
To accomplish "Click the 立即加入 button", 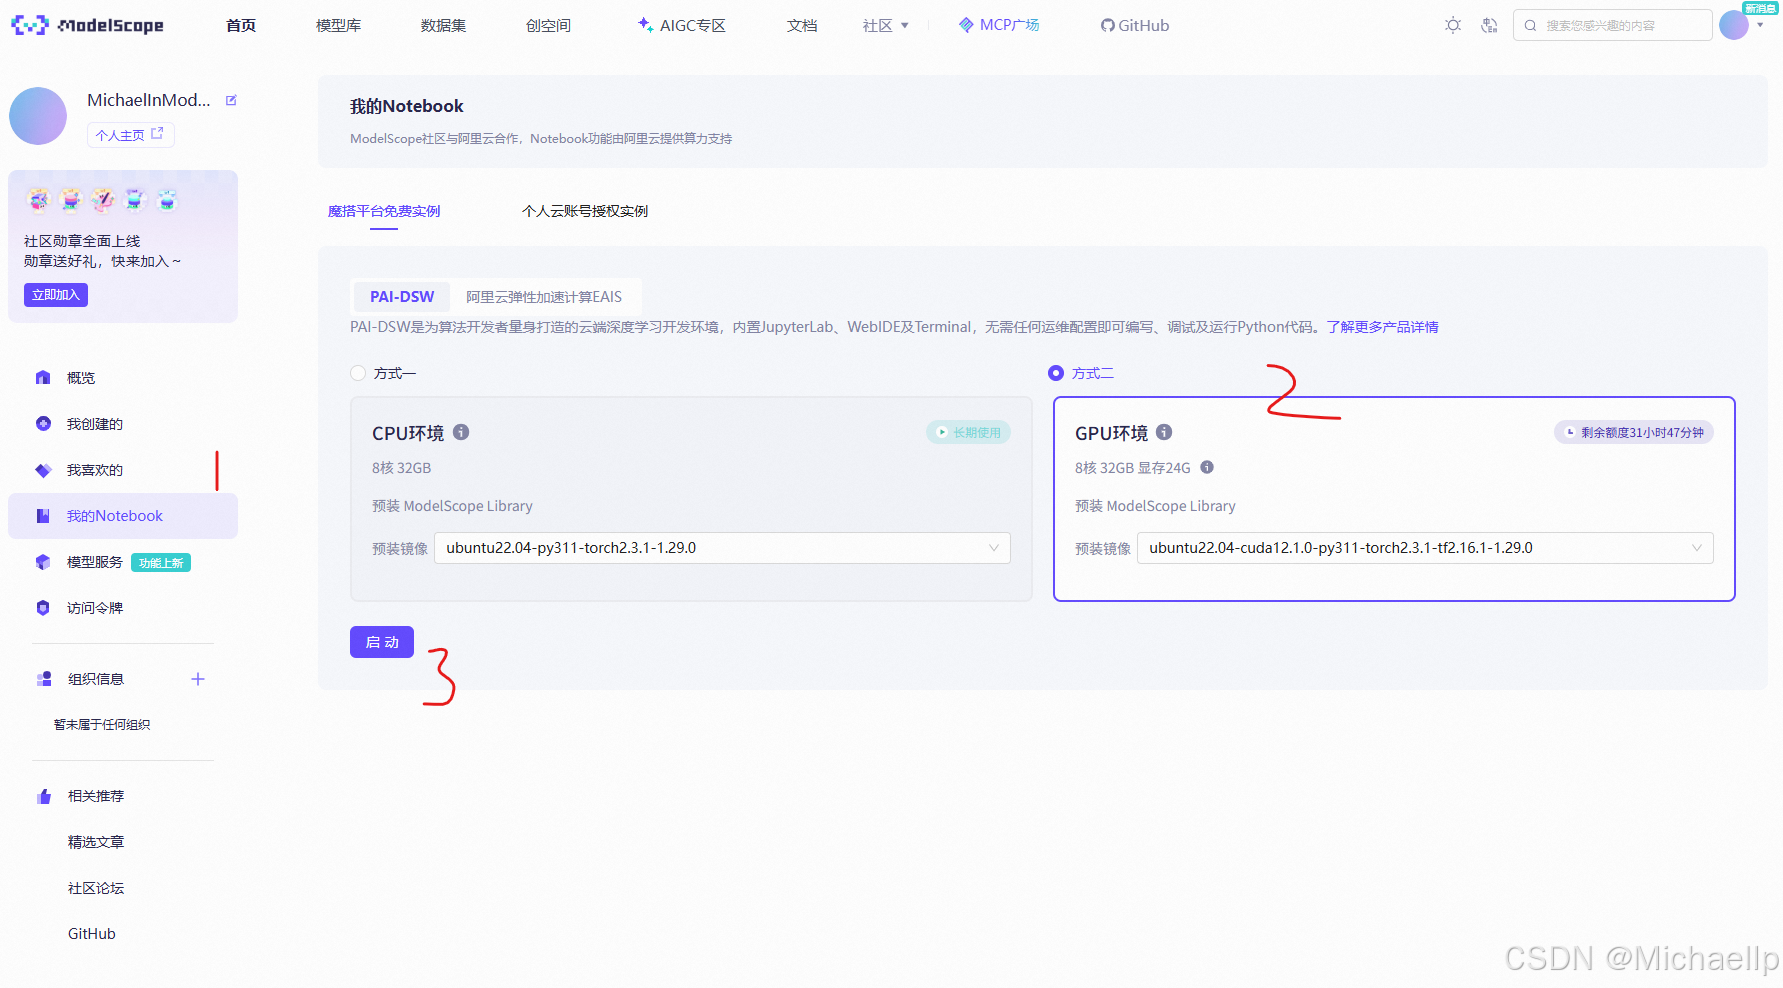I will [x=56, y=295].
